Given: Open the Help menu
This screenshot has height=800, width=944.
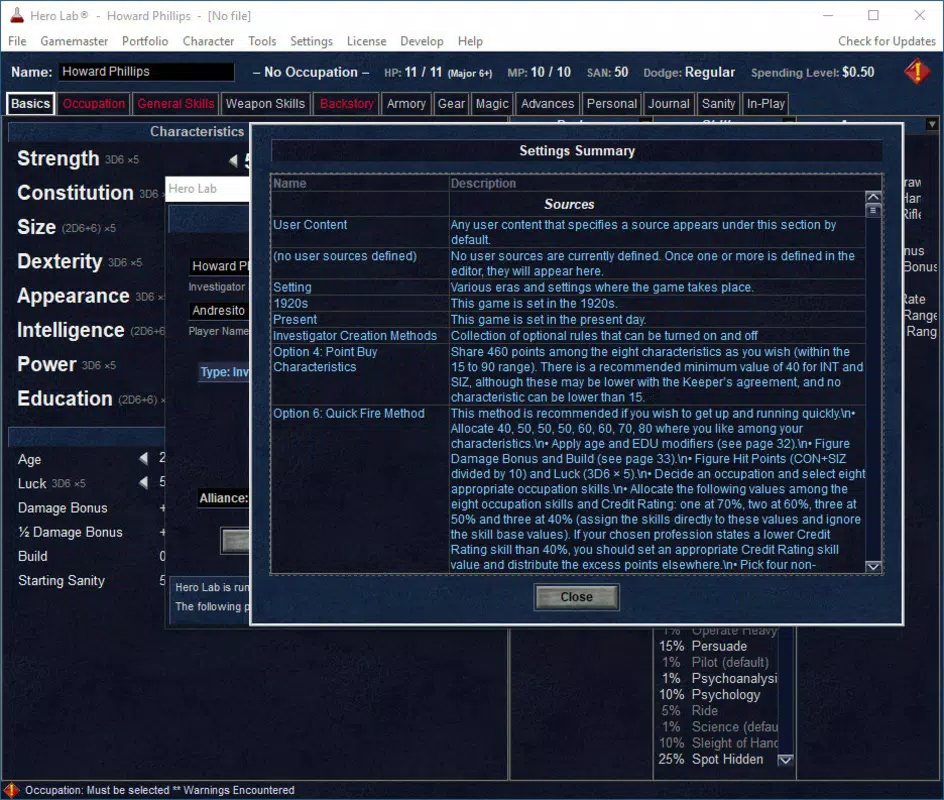Looking at the screenshot, I should coord(470,41).
